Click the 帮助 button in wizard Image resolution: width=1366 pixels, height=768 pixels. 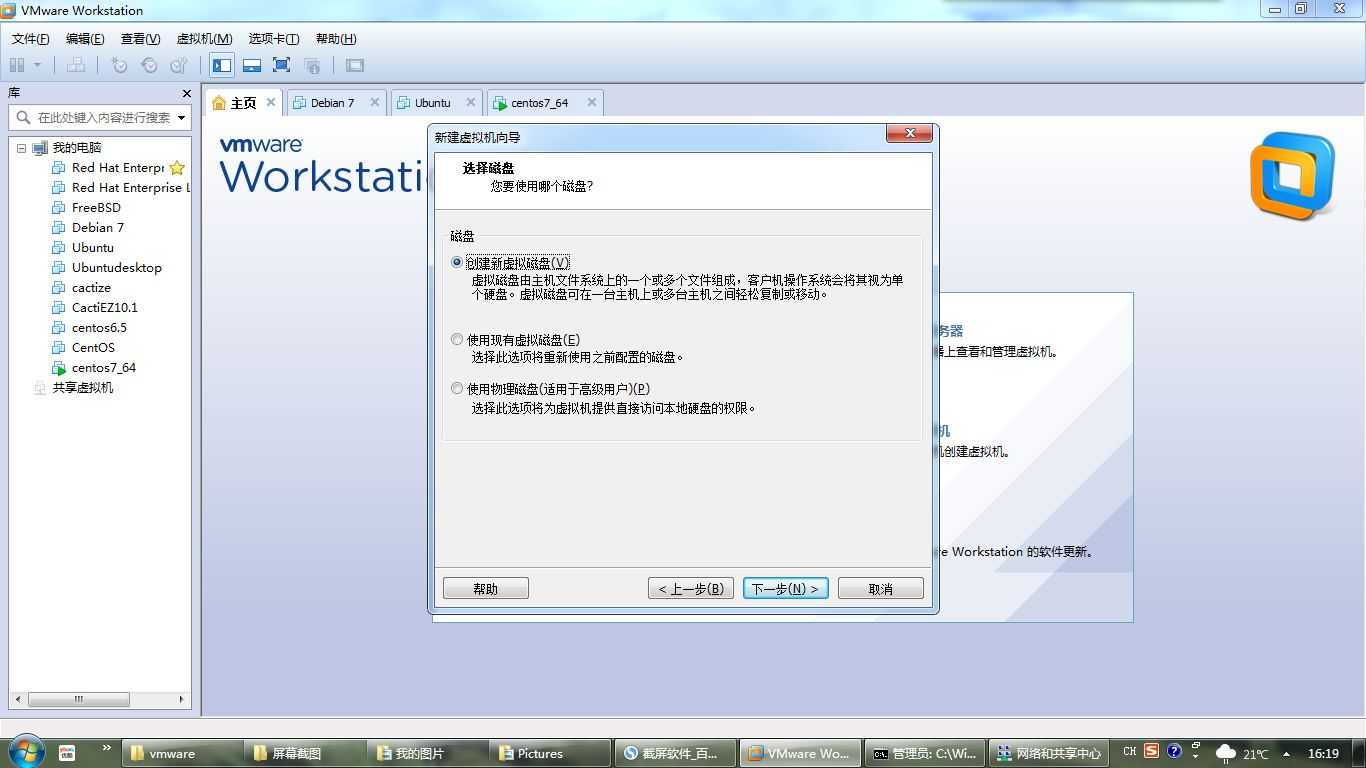point(486,589)
